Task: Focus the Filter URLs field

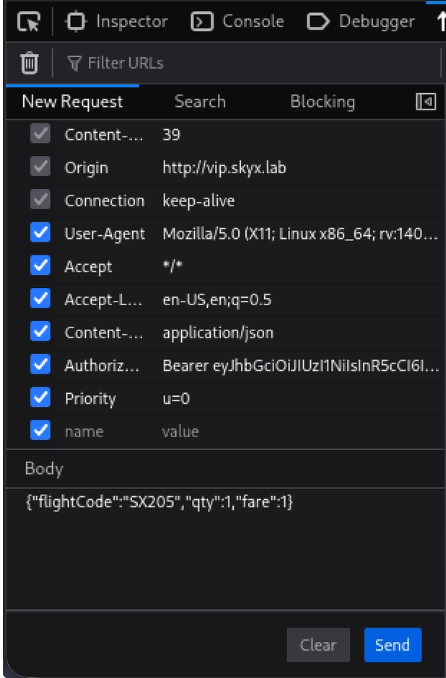Action: [x=251, y=63]
